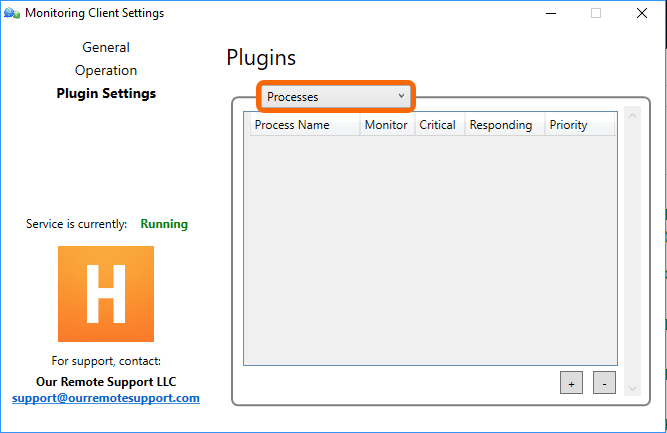
Task: Add a process with the plus button
Action: click(571, 383)
